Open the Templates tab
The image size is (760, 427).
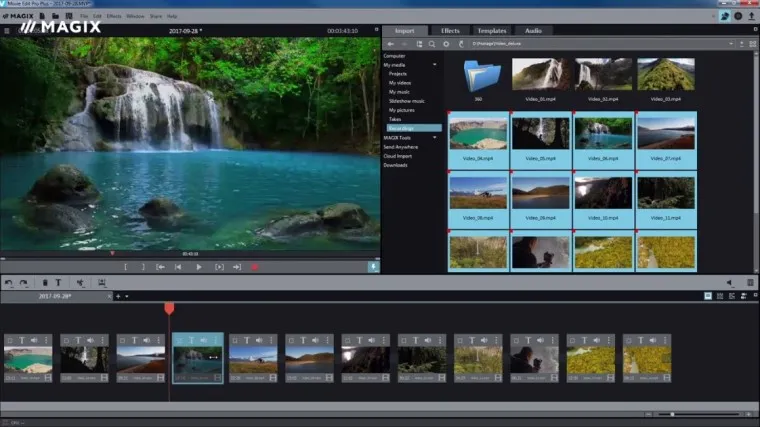tap(491, 31)
